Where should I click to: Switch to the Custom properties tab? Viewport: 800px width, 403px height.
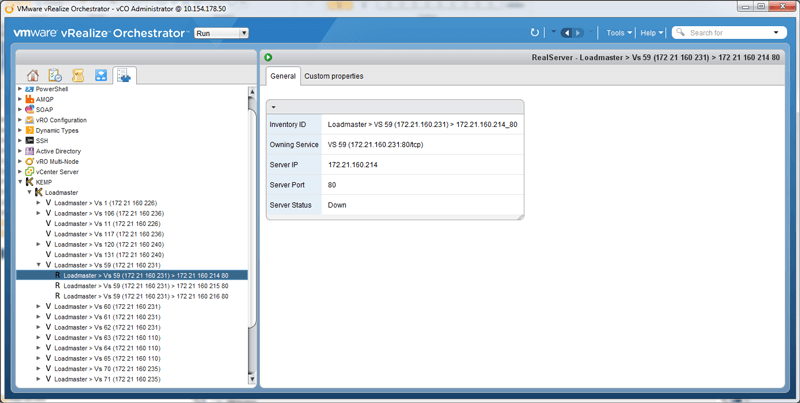[x=334, y=76]
